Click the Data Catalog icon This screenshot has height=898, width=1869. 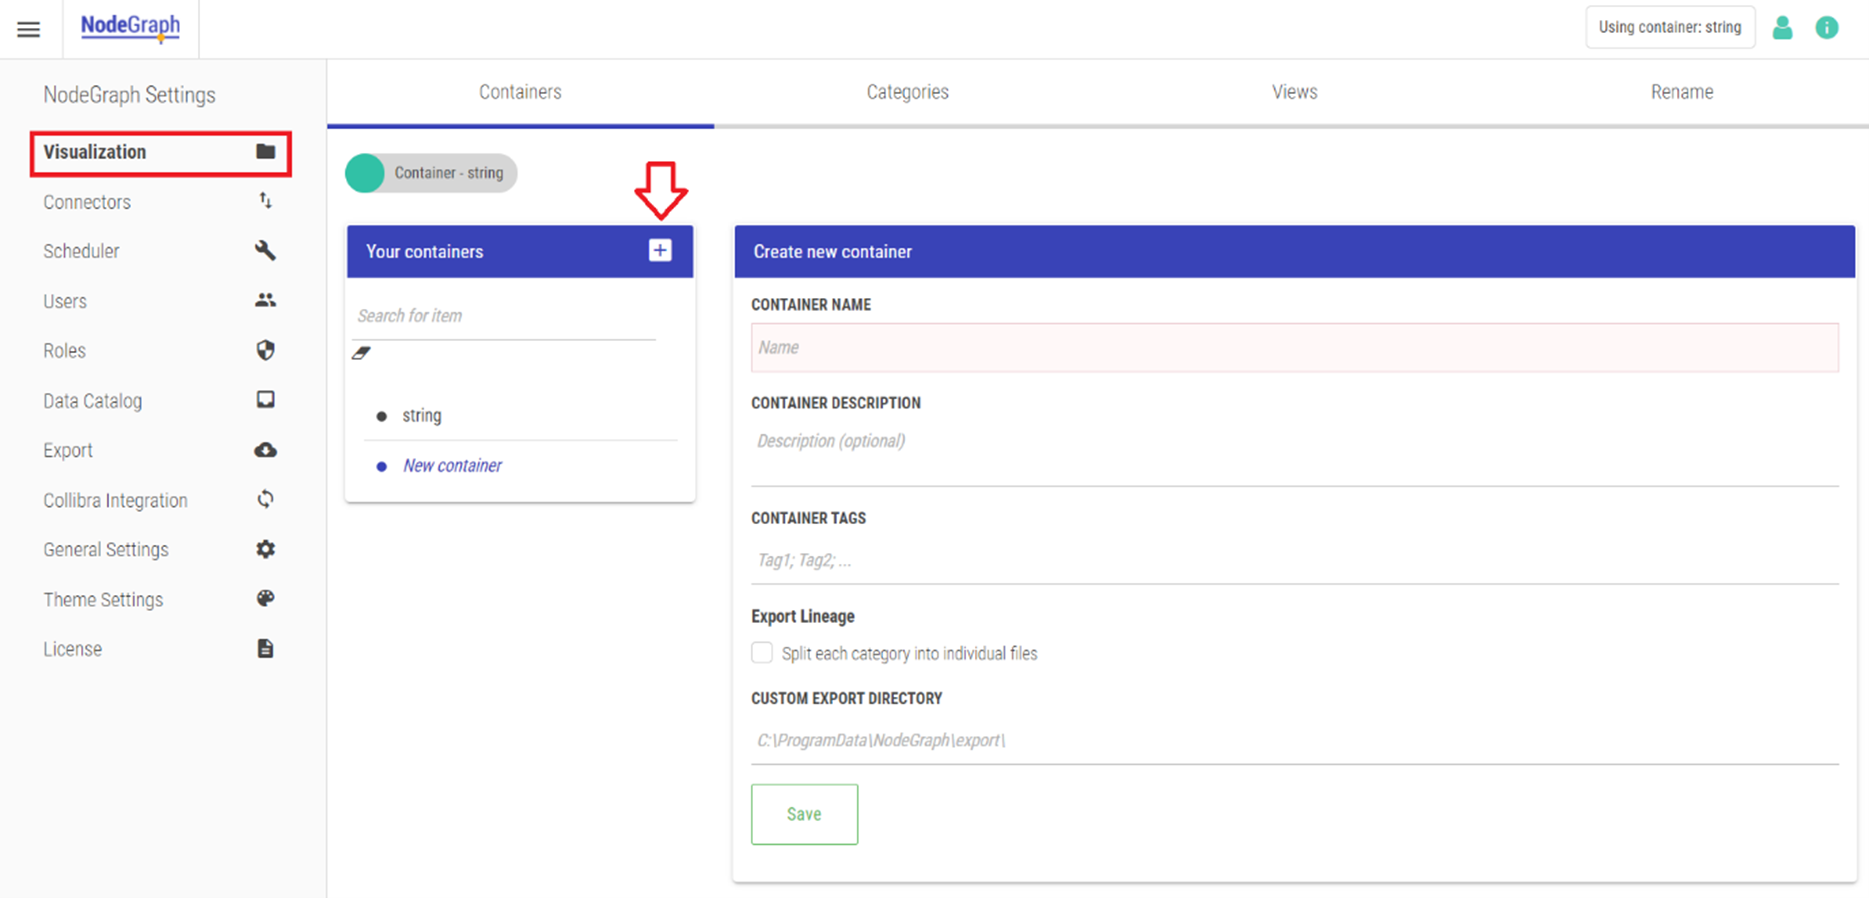click(265, 400)
